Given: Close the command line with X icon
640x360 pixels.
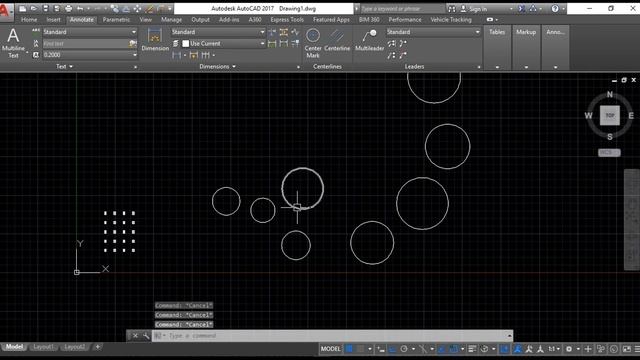Looking at the screenshot, I should click(x=135, y=336).
